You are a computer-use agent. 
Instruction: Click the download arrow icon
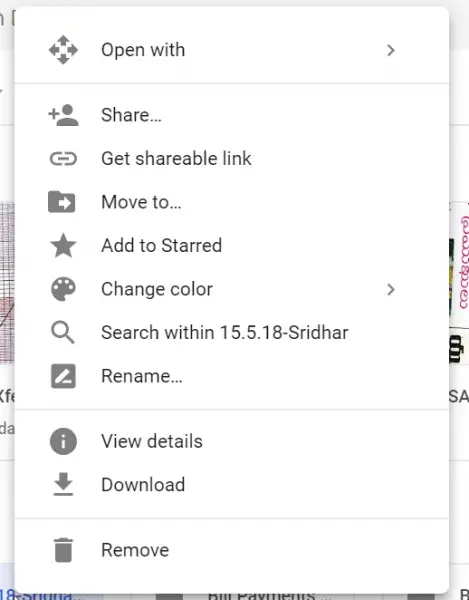(x=63, y=484)
